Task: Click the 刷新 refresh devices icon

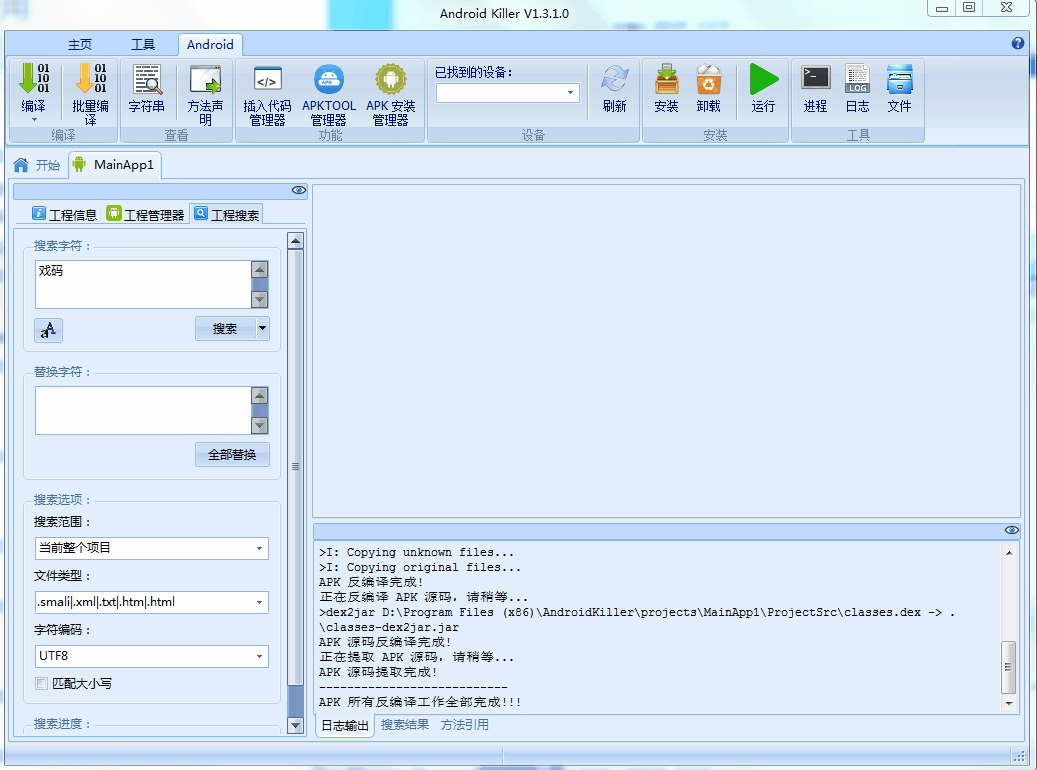Action: 614,88
